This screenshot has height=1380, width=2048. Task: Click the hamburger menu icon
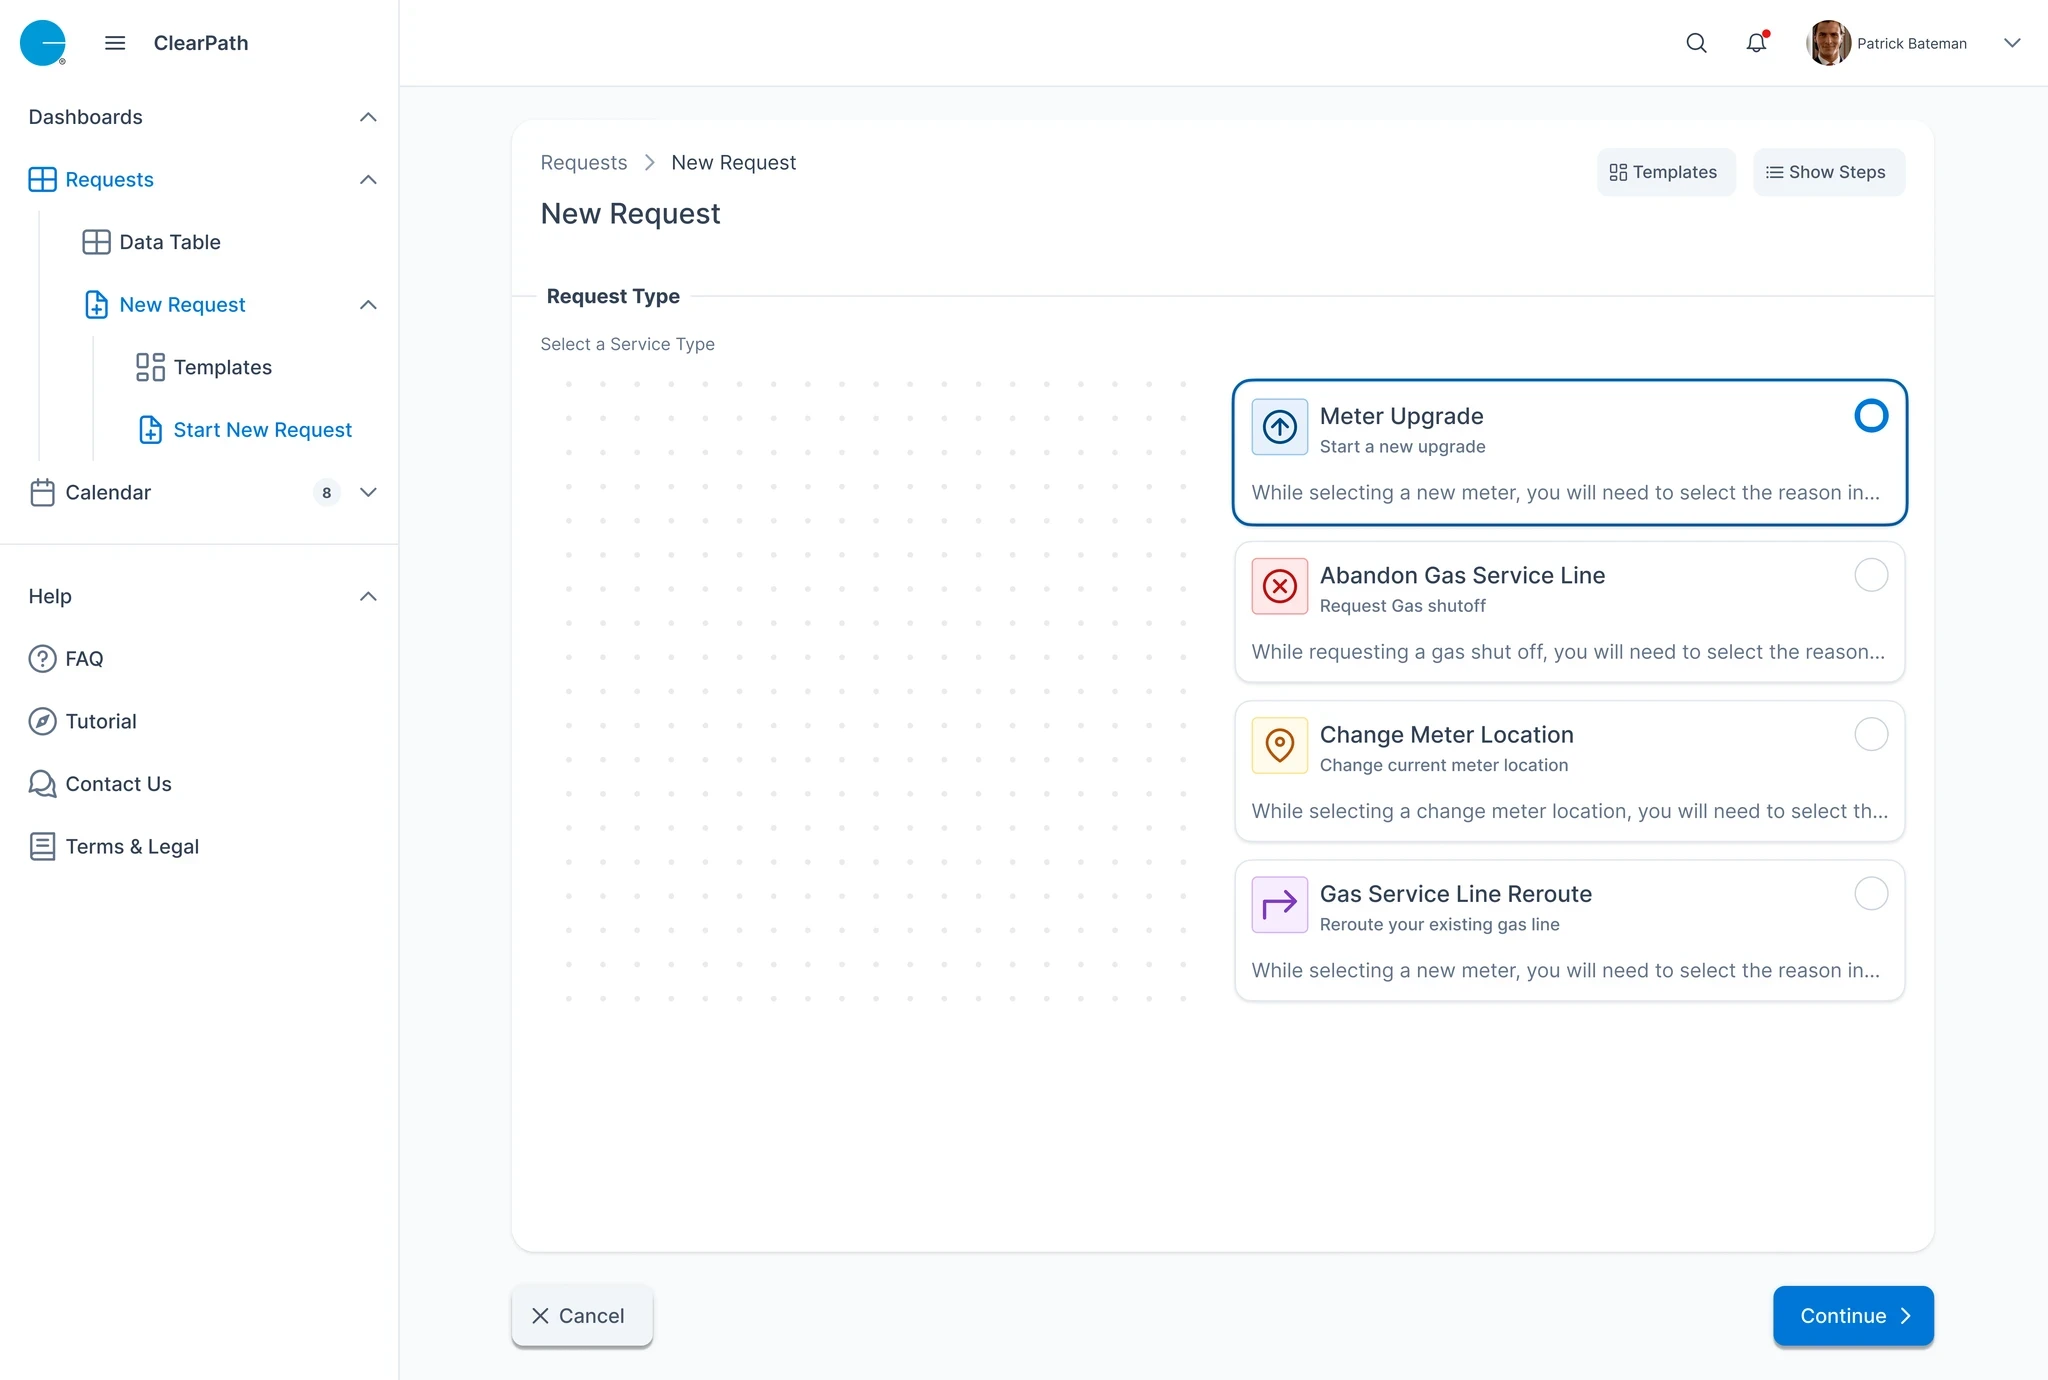[115, 43]
